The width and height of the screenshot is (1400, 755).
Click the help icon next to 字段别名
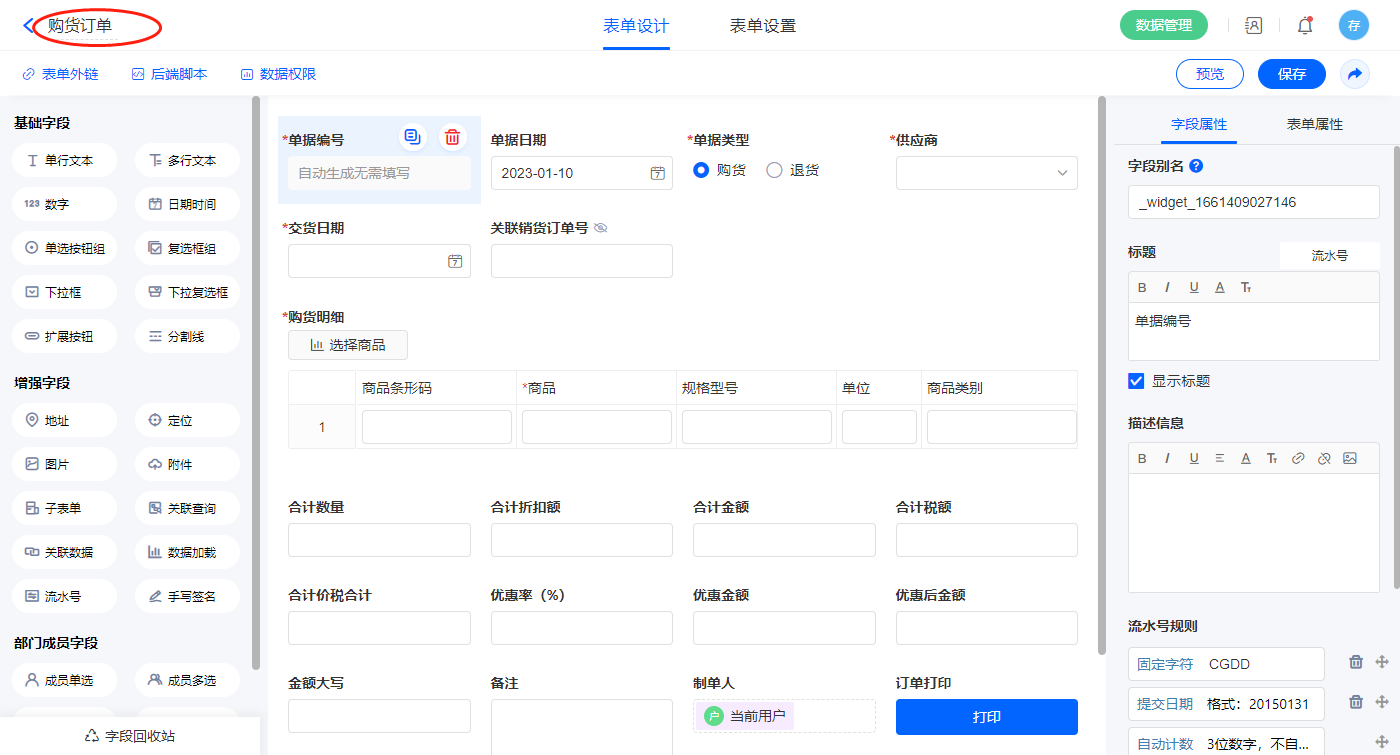[x=1196, y=166]
